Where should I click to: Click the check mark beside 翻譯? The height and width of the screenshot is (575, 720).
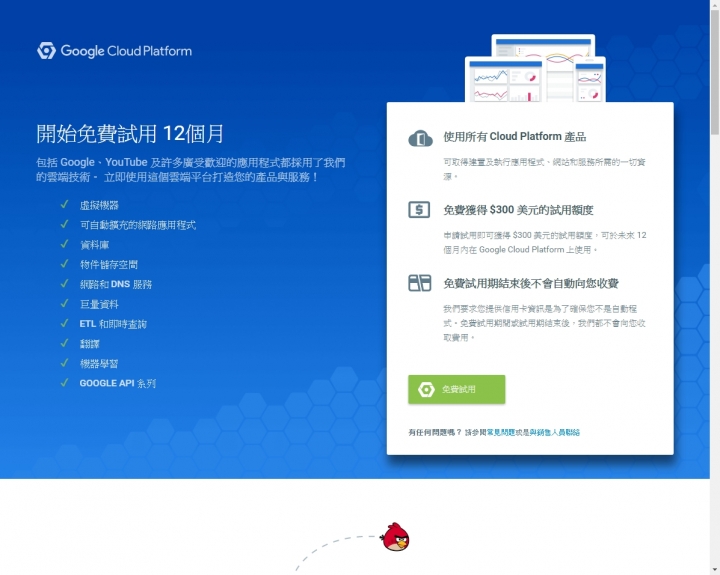64,343
